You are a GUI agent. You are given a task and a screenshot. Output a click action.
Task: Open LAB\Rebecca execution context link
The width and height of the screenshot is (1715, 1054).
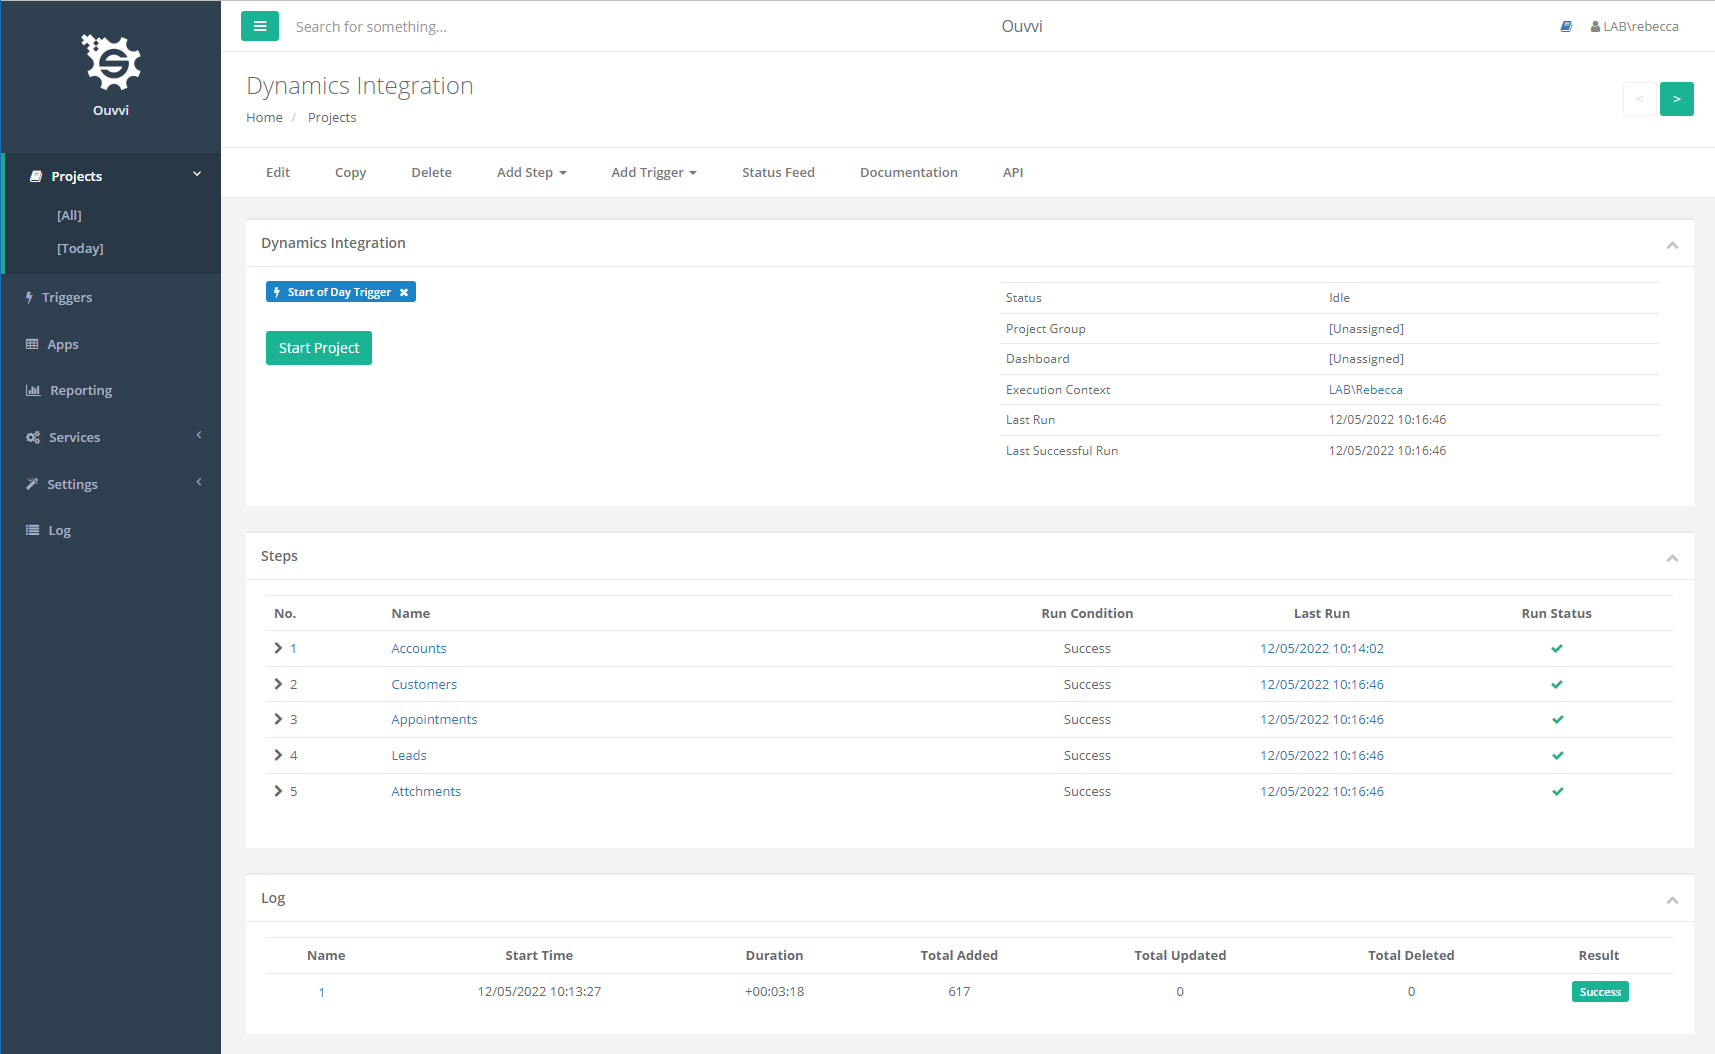point(1365,390)
